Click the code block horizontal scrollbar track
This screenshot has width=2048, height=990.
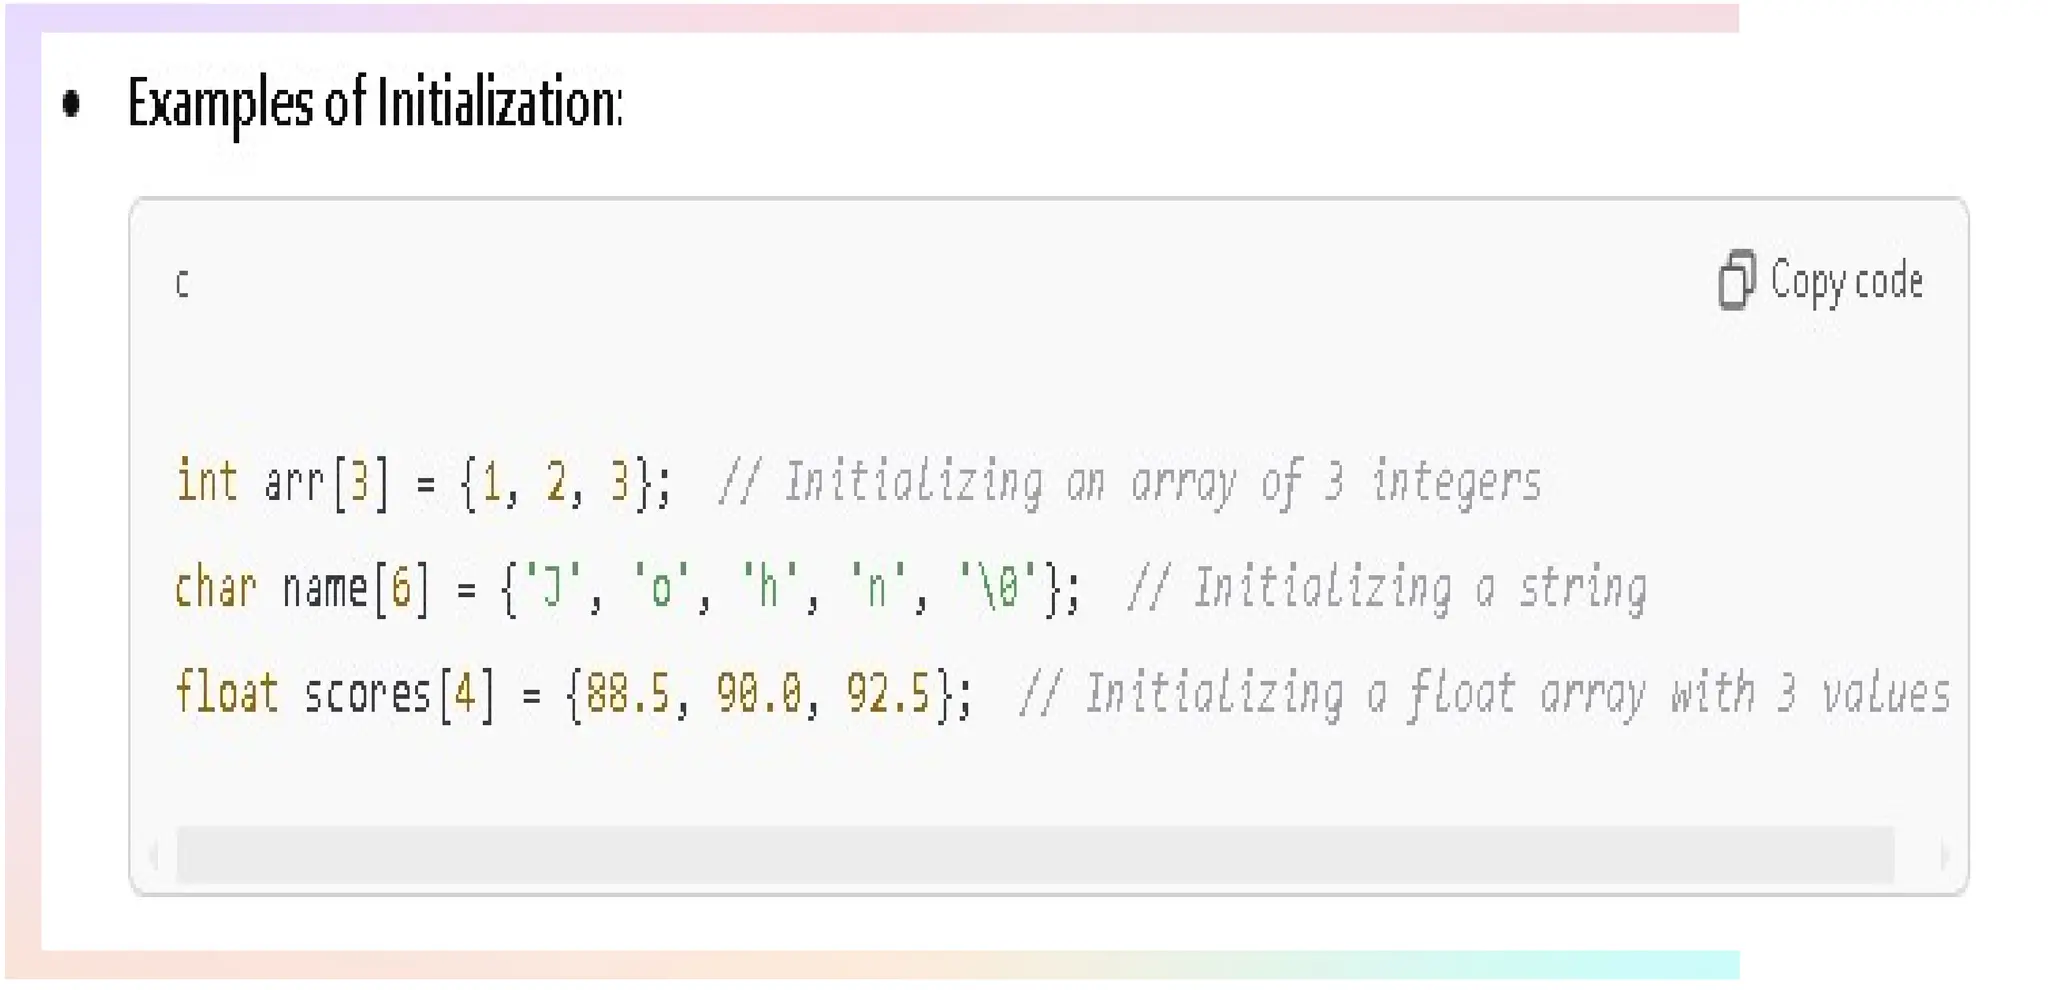coord(1035,855)
